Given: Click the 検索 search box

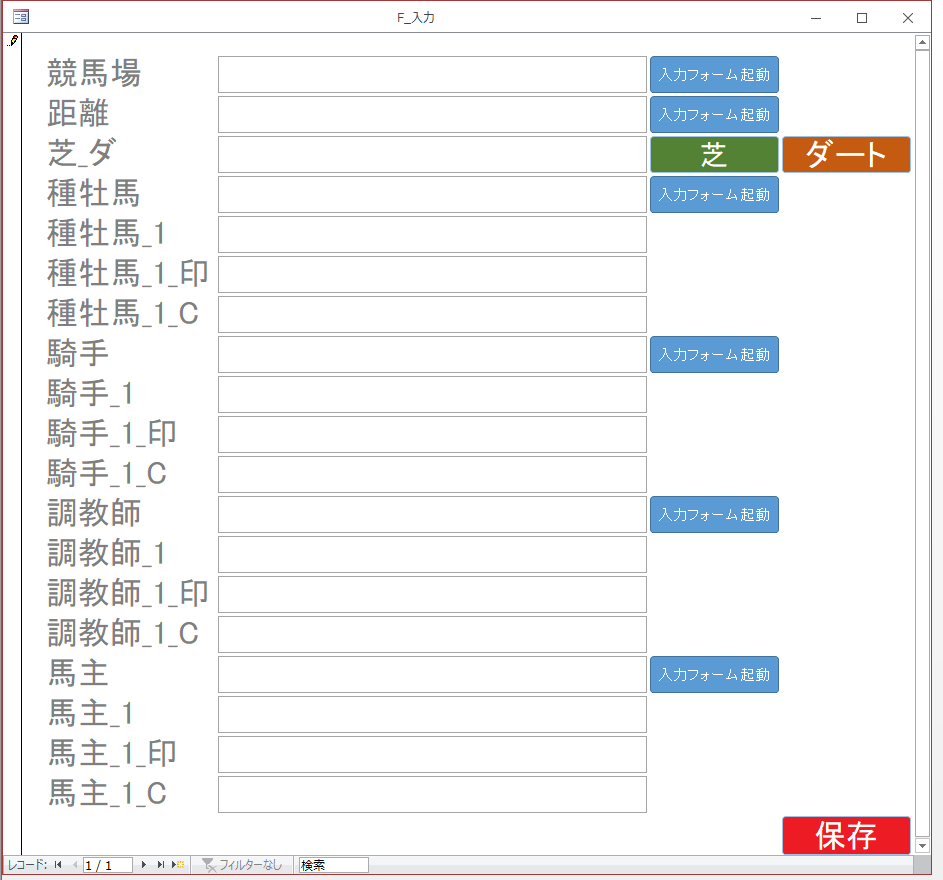Looking at the screenshot, I should coord(333,865).
